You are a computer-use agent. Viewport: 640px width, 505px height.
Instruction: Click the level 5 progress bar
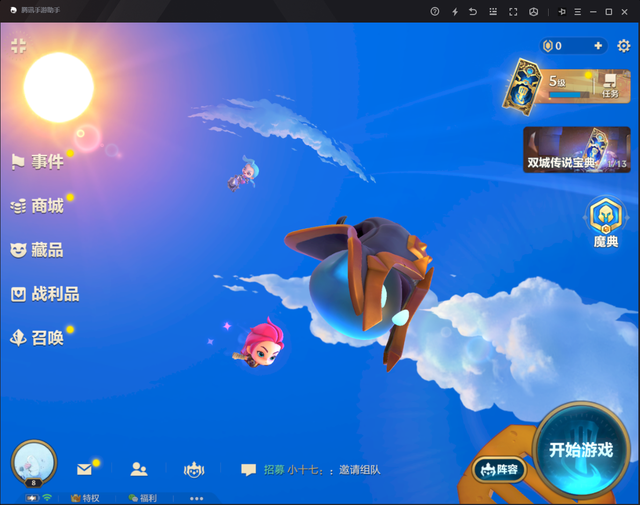pos(569,95)
